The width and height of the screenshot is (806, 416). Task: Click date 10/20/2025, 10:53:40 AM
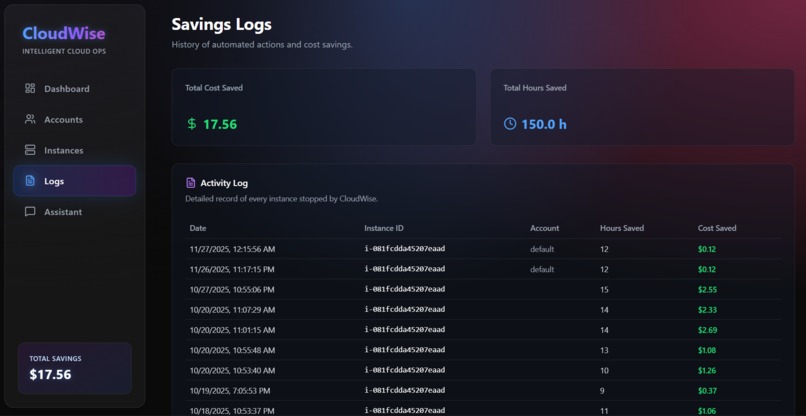[x=232, y=370]
